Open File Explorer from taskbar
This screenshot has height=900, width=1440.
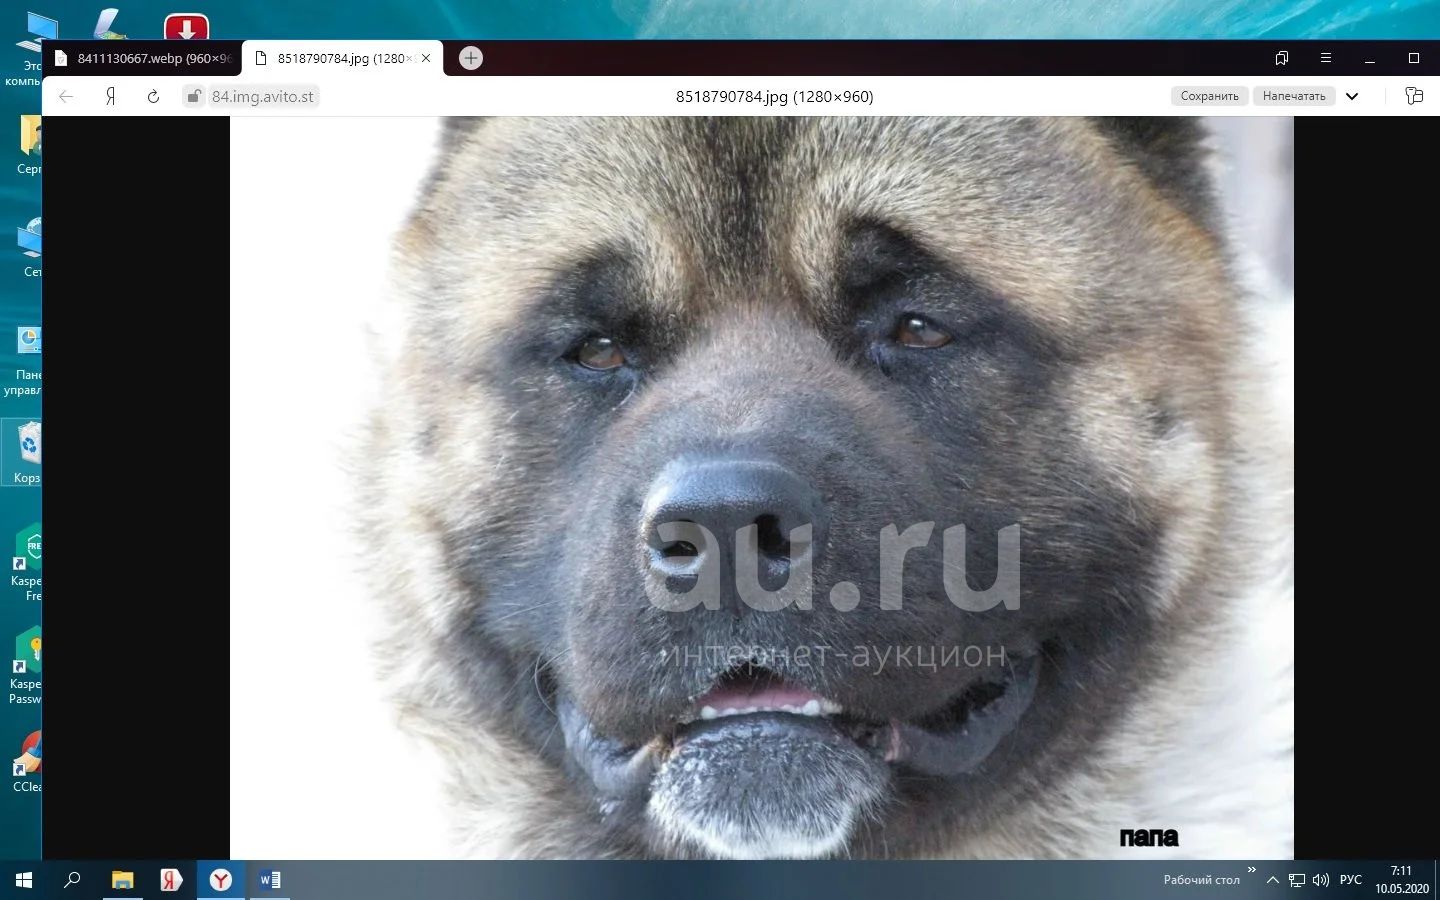click(122, 880)
